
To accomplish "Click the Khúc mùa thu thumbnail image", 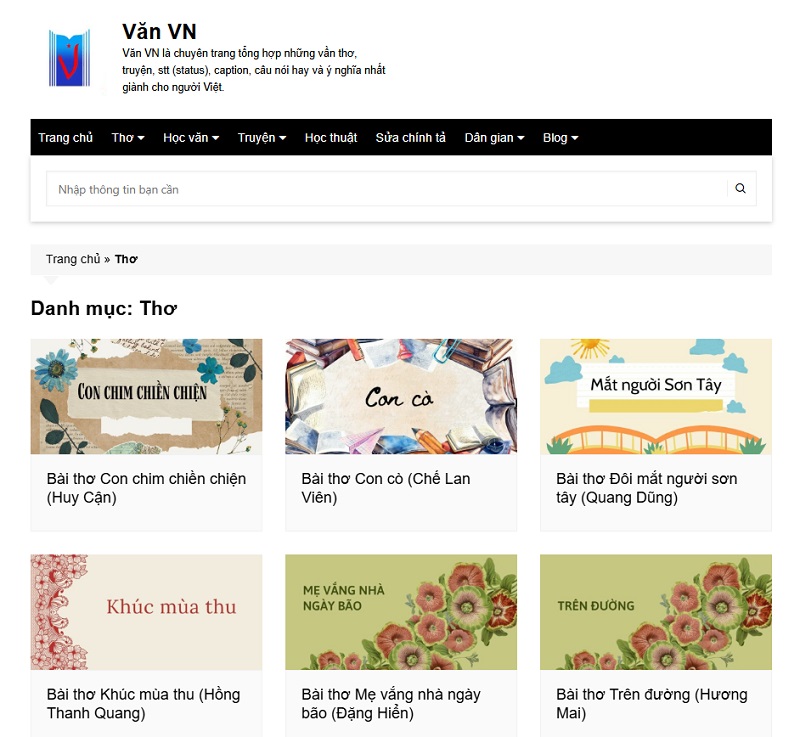I will (146, 612).
